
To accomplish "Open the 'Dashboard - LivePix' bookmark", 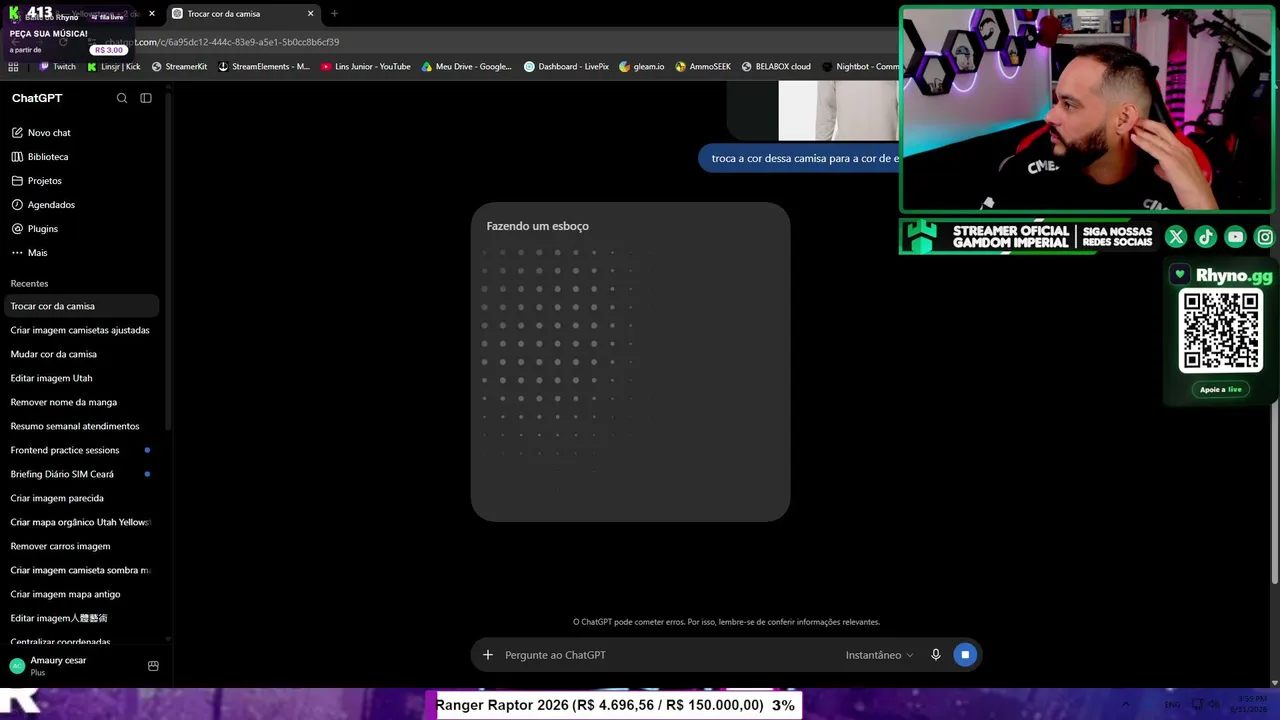I will 567,67.
